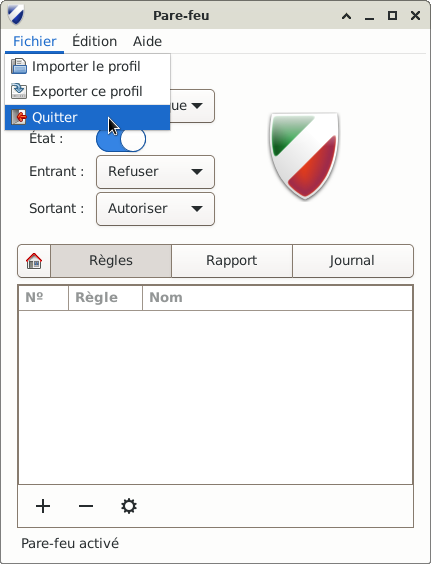431x564 pixels.
Task: Expand the profile dropdown behind the menu
Action: pyautogui.click(x=192, y=106)
